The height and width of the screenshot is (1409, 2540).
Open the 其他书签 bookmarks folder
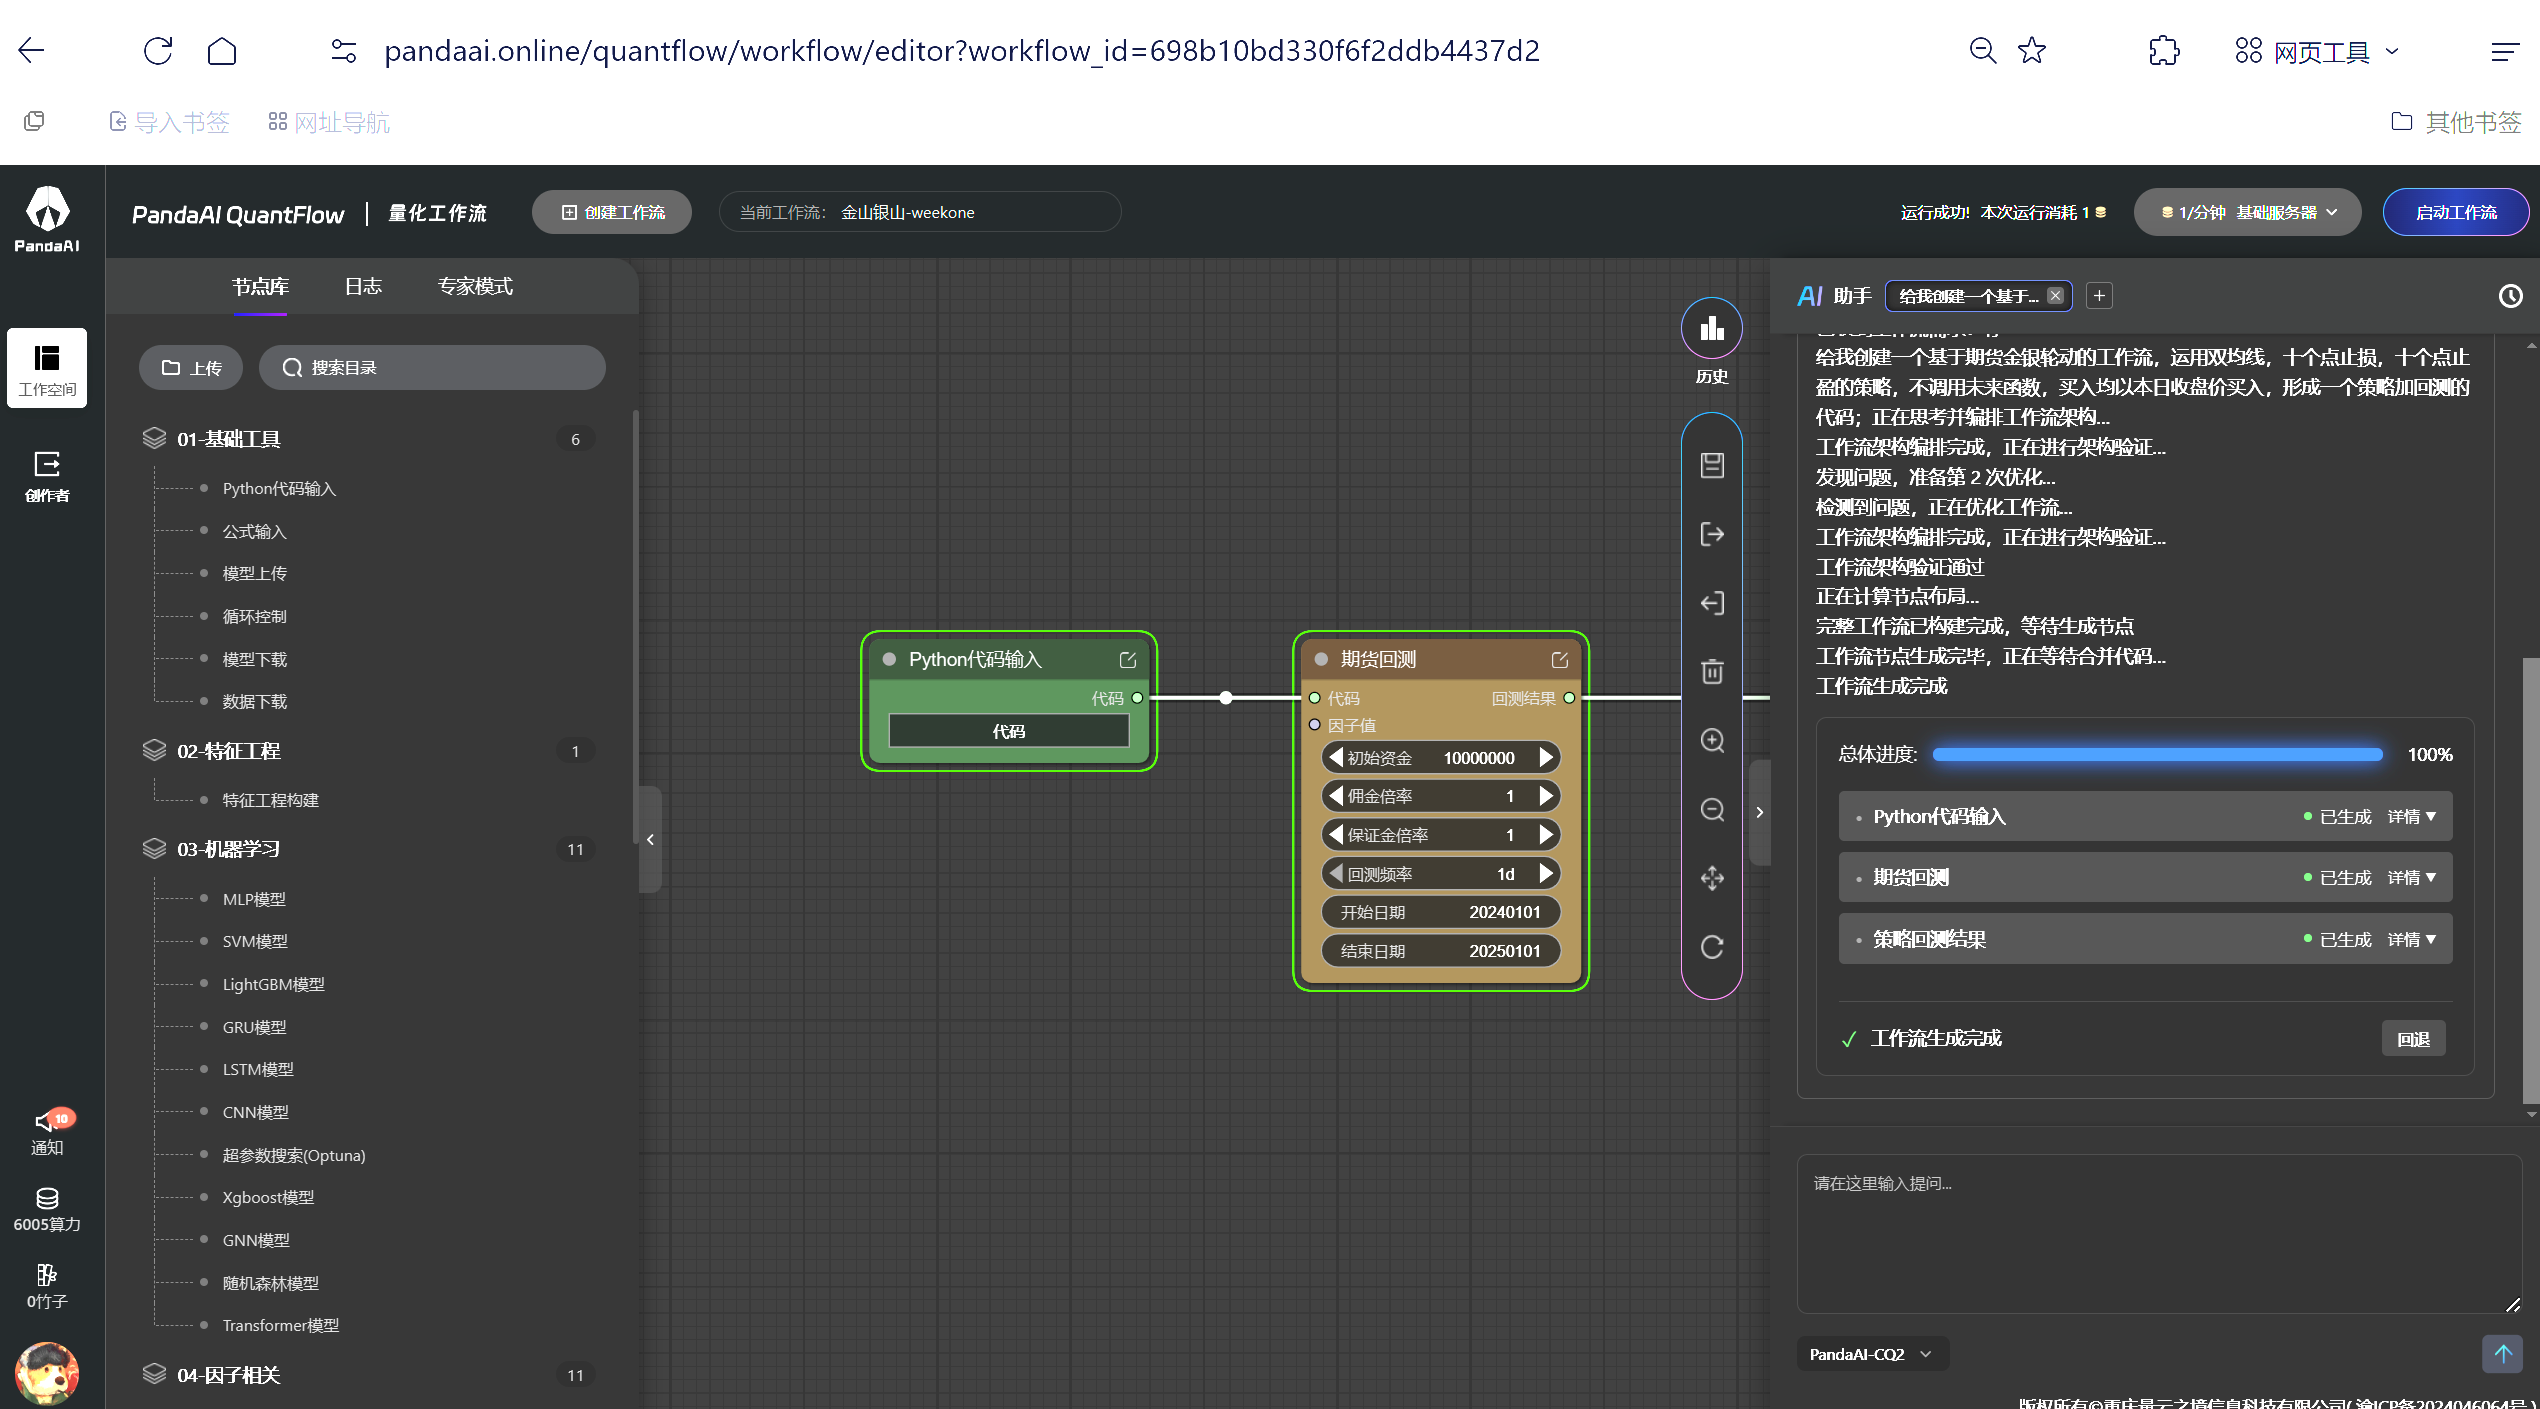coord(2456,122)
